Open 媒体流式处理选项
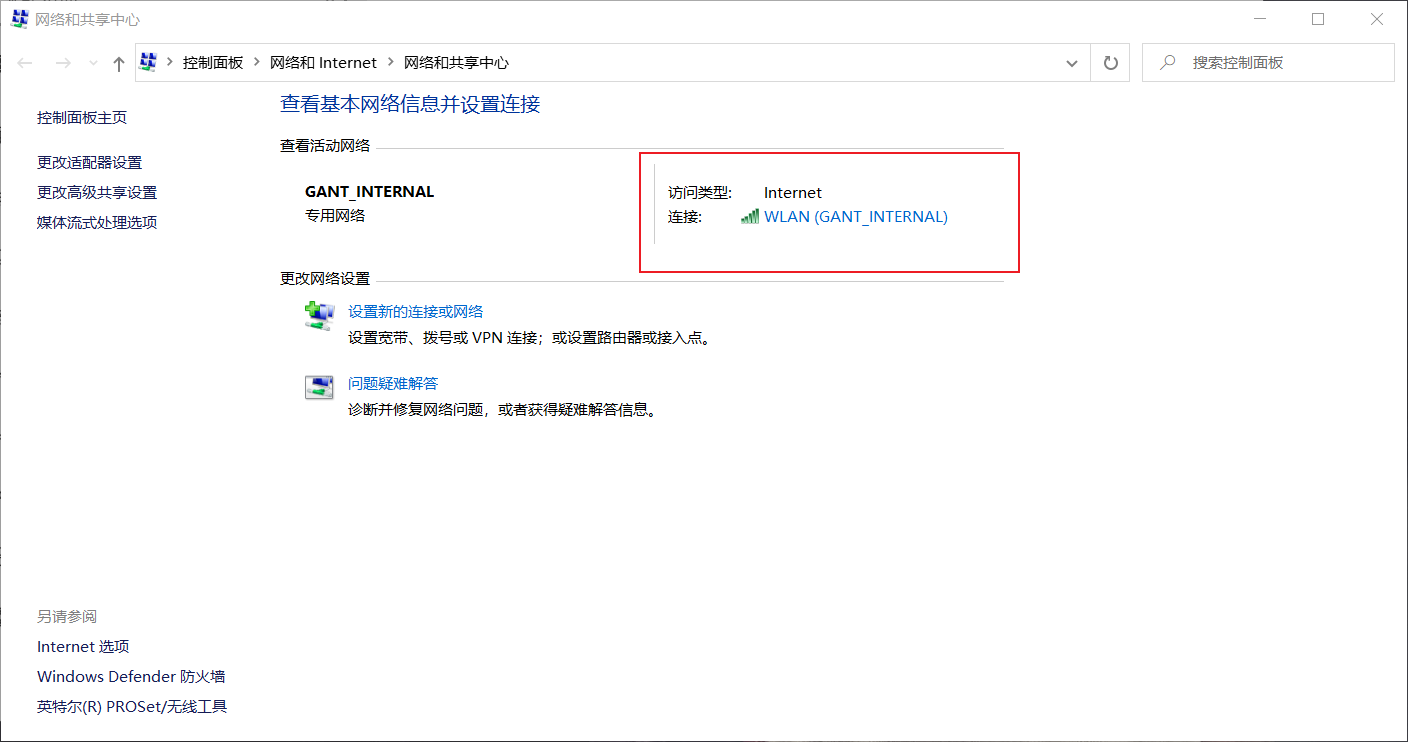Screen dimensions: 1408x742 click(97, 223)
